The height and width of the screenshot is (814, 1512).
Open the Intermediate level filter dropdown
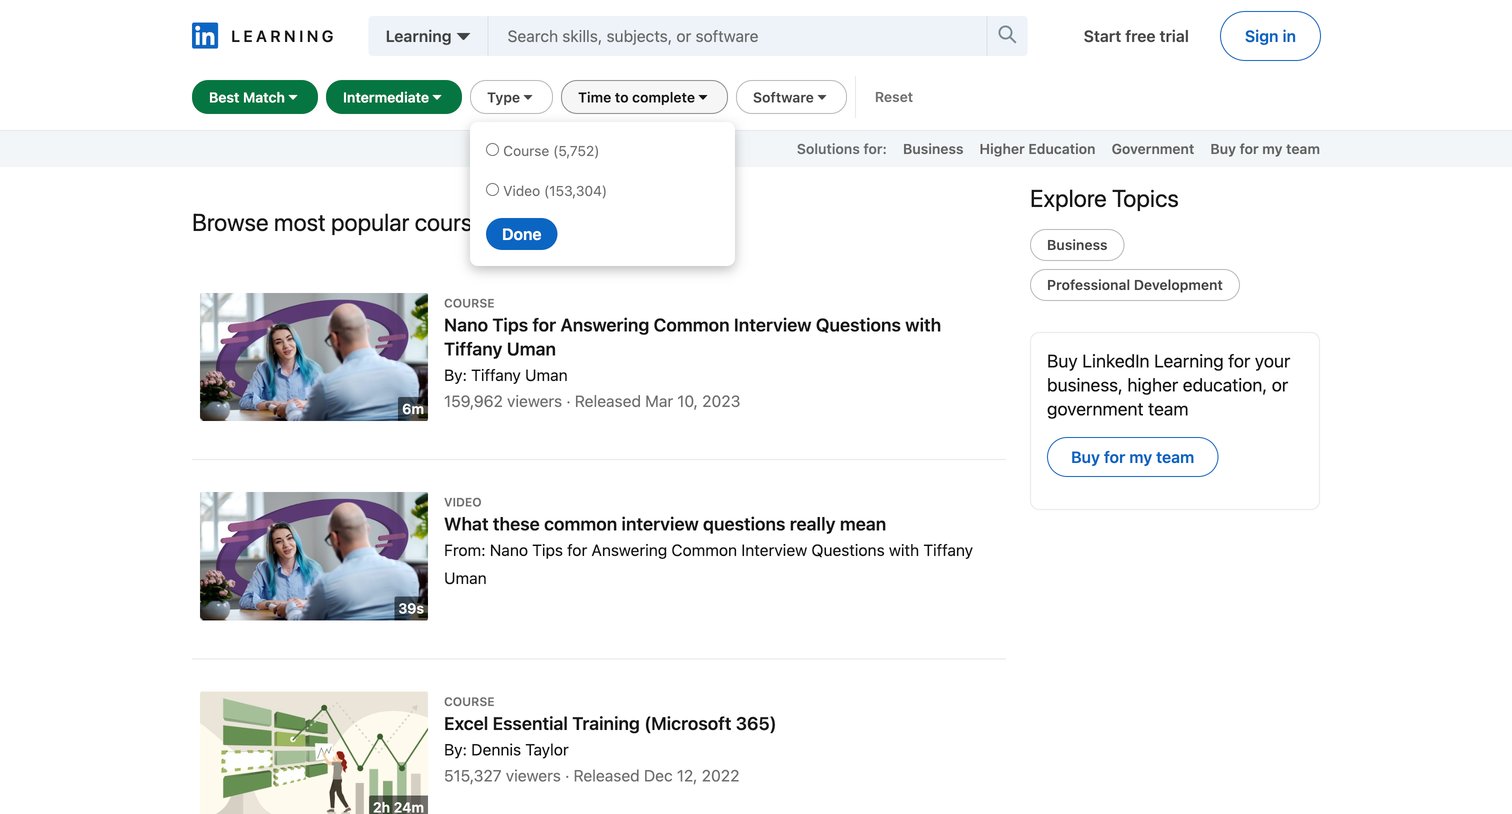[393, 97]
